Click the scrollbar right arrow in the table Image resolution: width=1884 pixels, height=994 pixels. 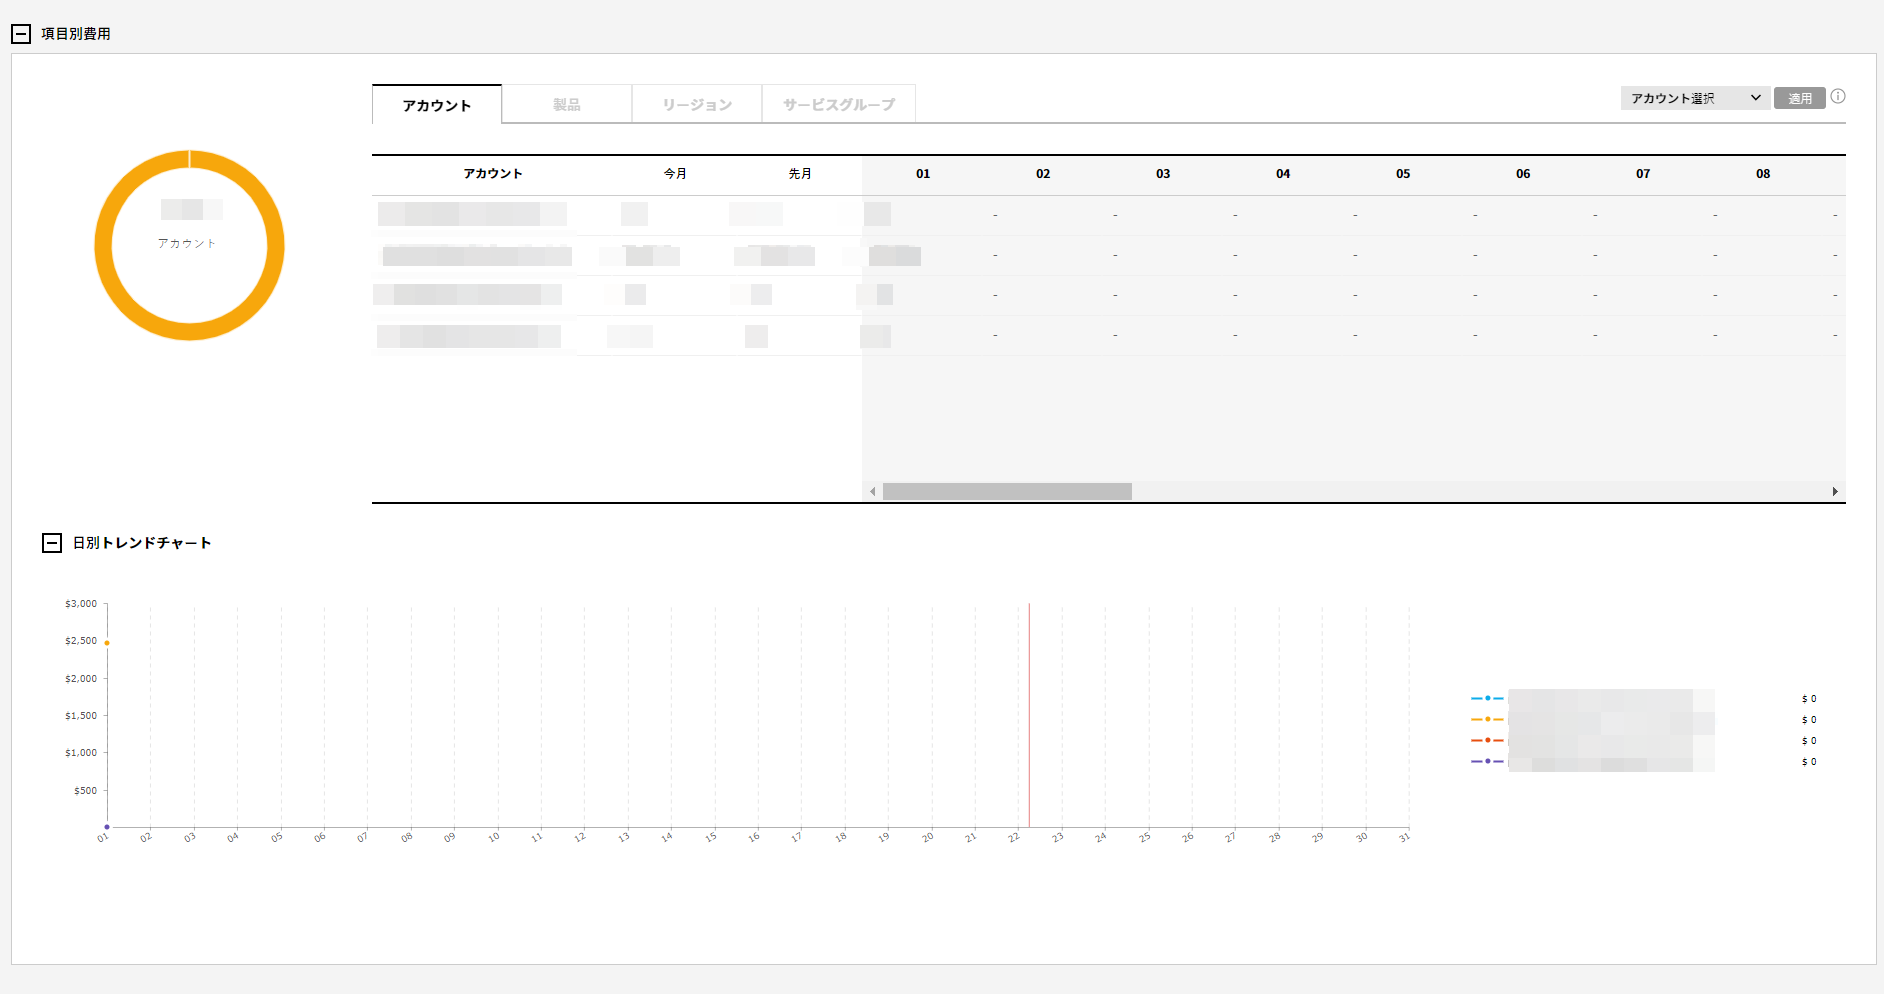[1835, 492]
